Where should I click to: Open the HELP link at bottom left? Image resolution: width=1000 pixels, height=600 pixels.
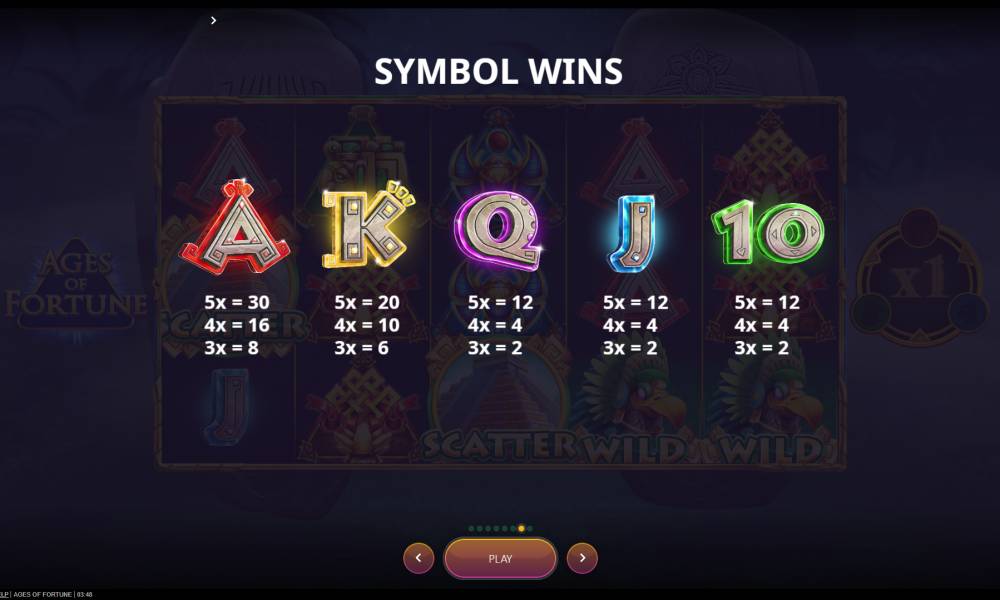tap(4, 594)
